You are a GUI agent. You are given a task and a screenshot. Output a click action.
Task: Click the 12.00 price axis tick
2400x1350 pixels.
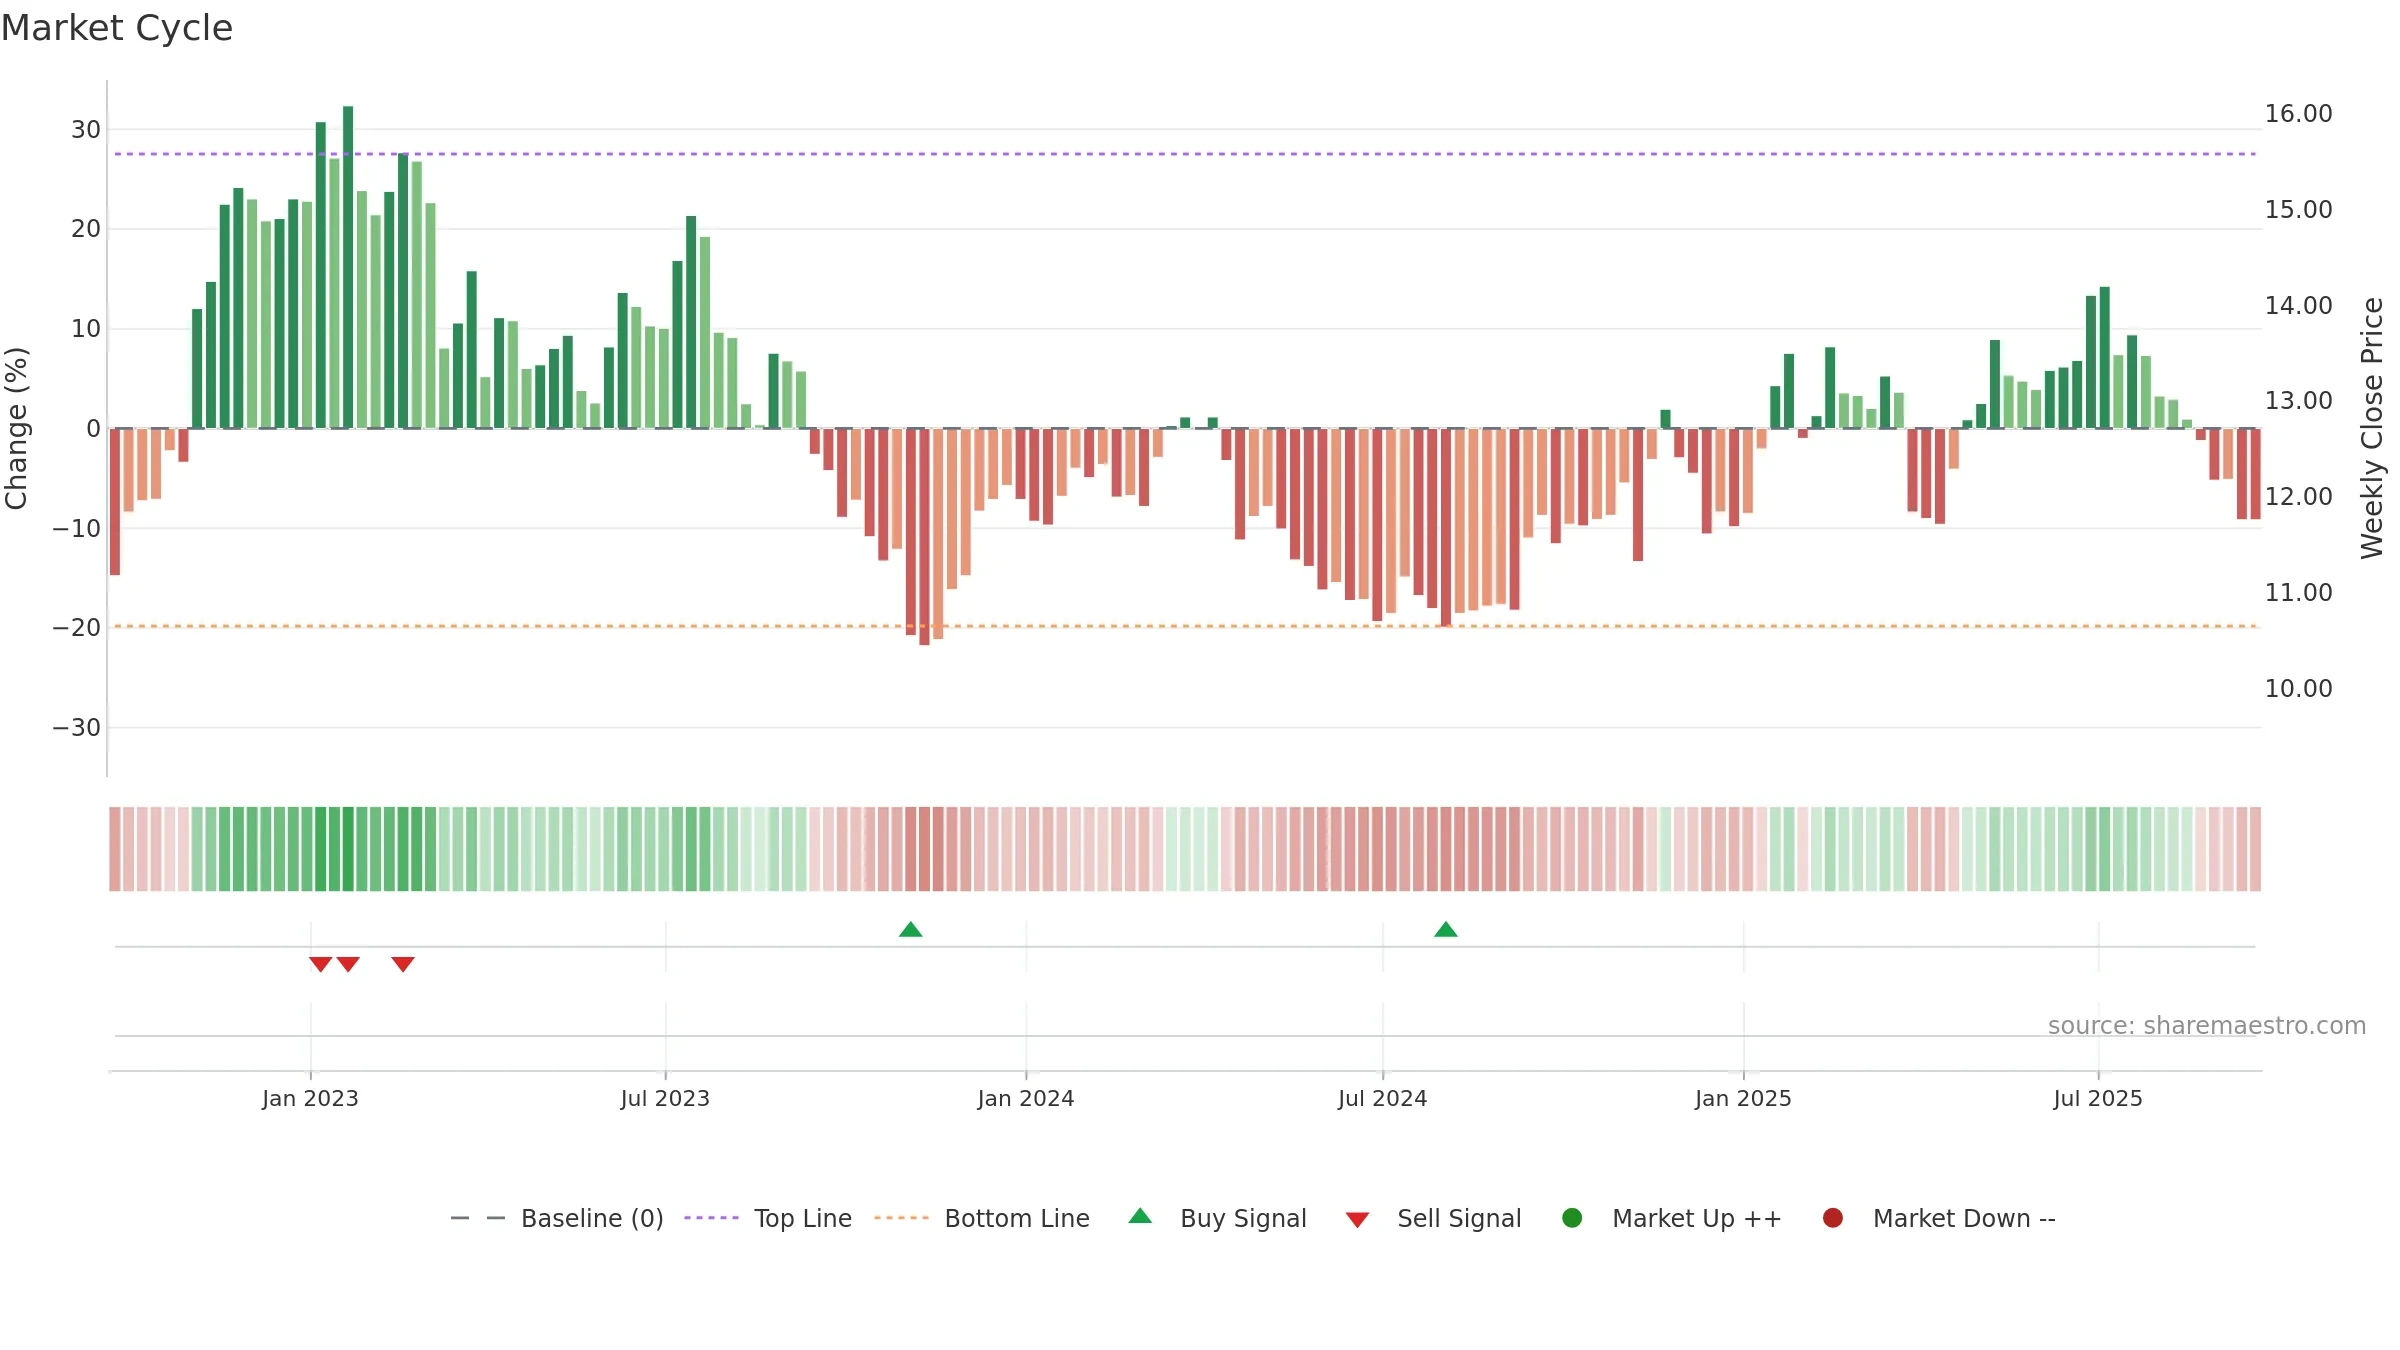point(2298,497)
